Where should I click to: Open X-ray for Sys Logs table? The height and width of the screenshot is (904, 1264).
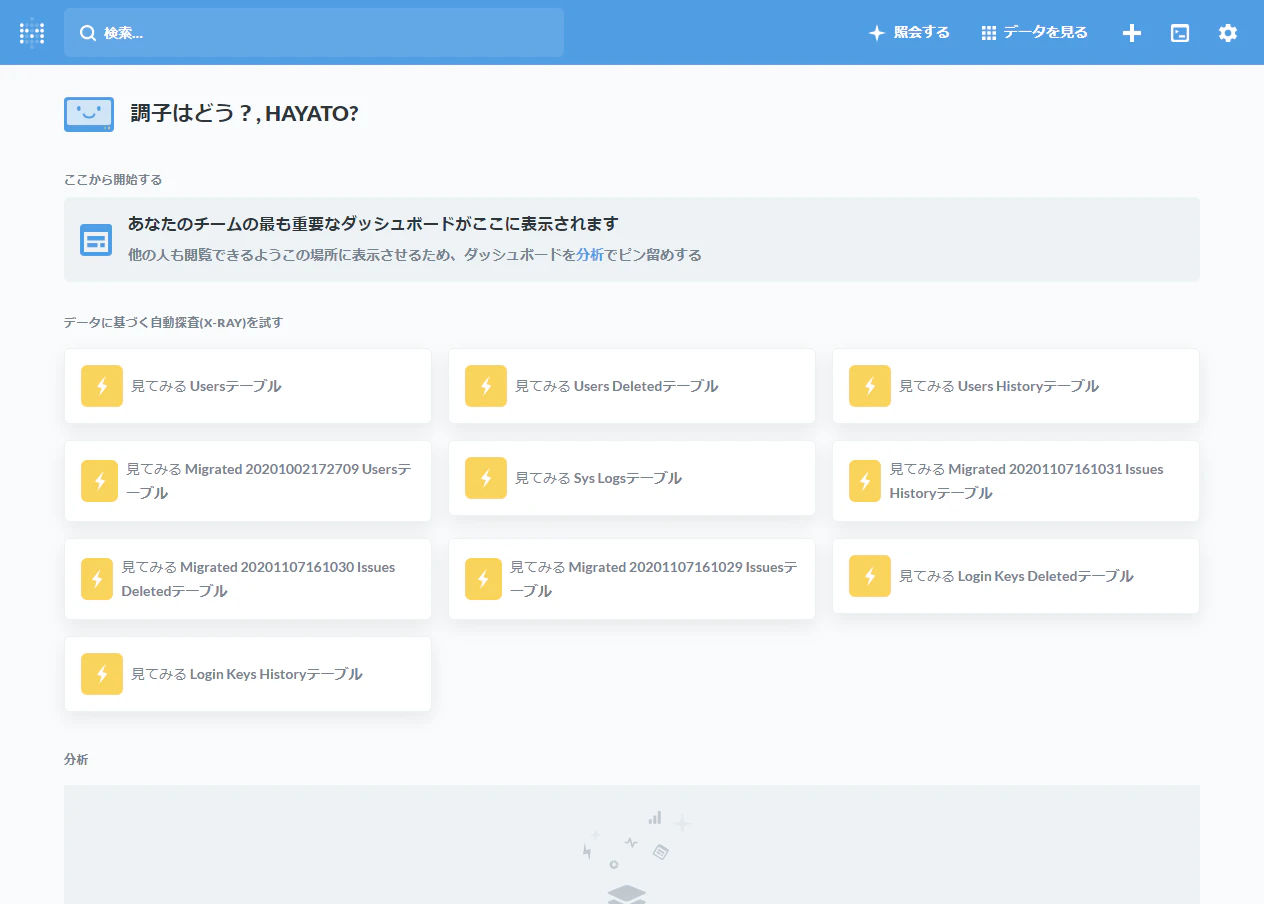click(x=632, y=478)
